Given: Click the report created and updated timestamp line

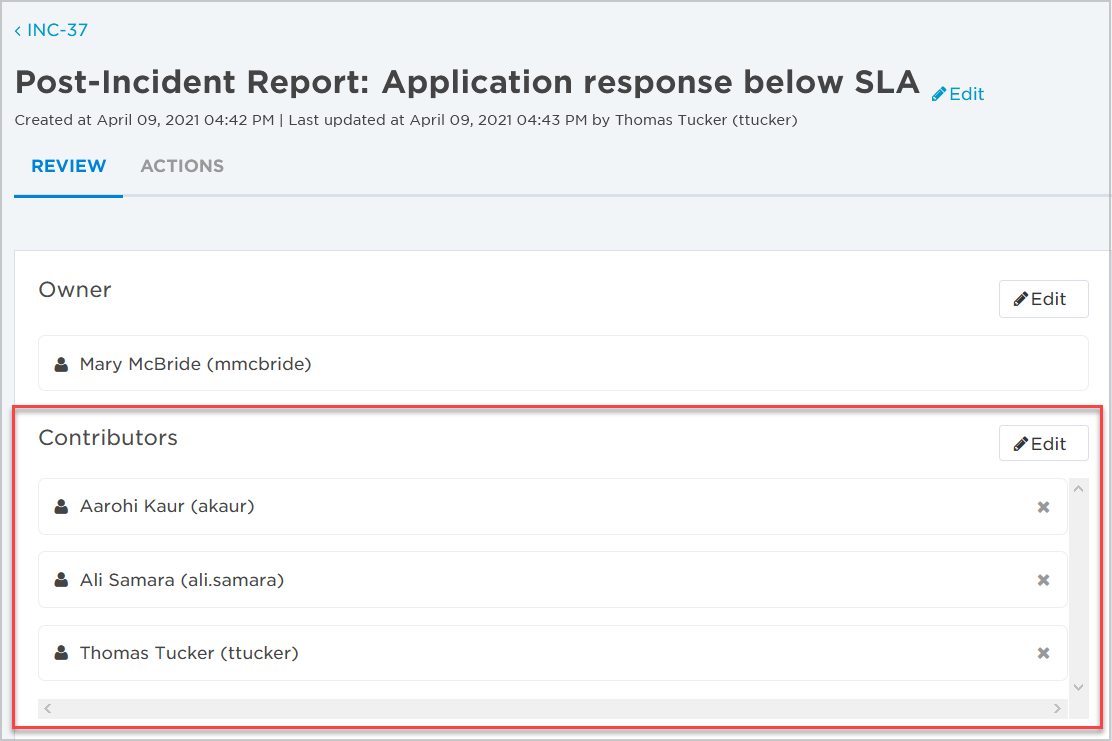Looking at the screenshot, I should (406, 121).
